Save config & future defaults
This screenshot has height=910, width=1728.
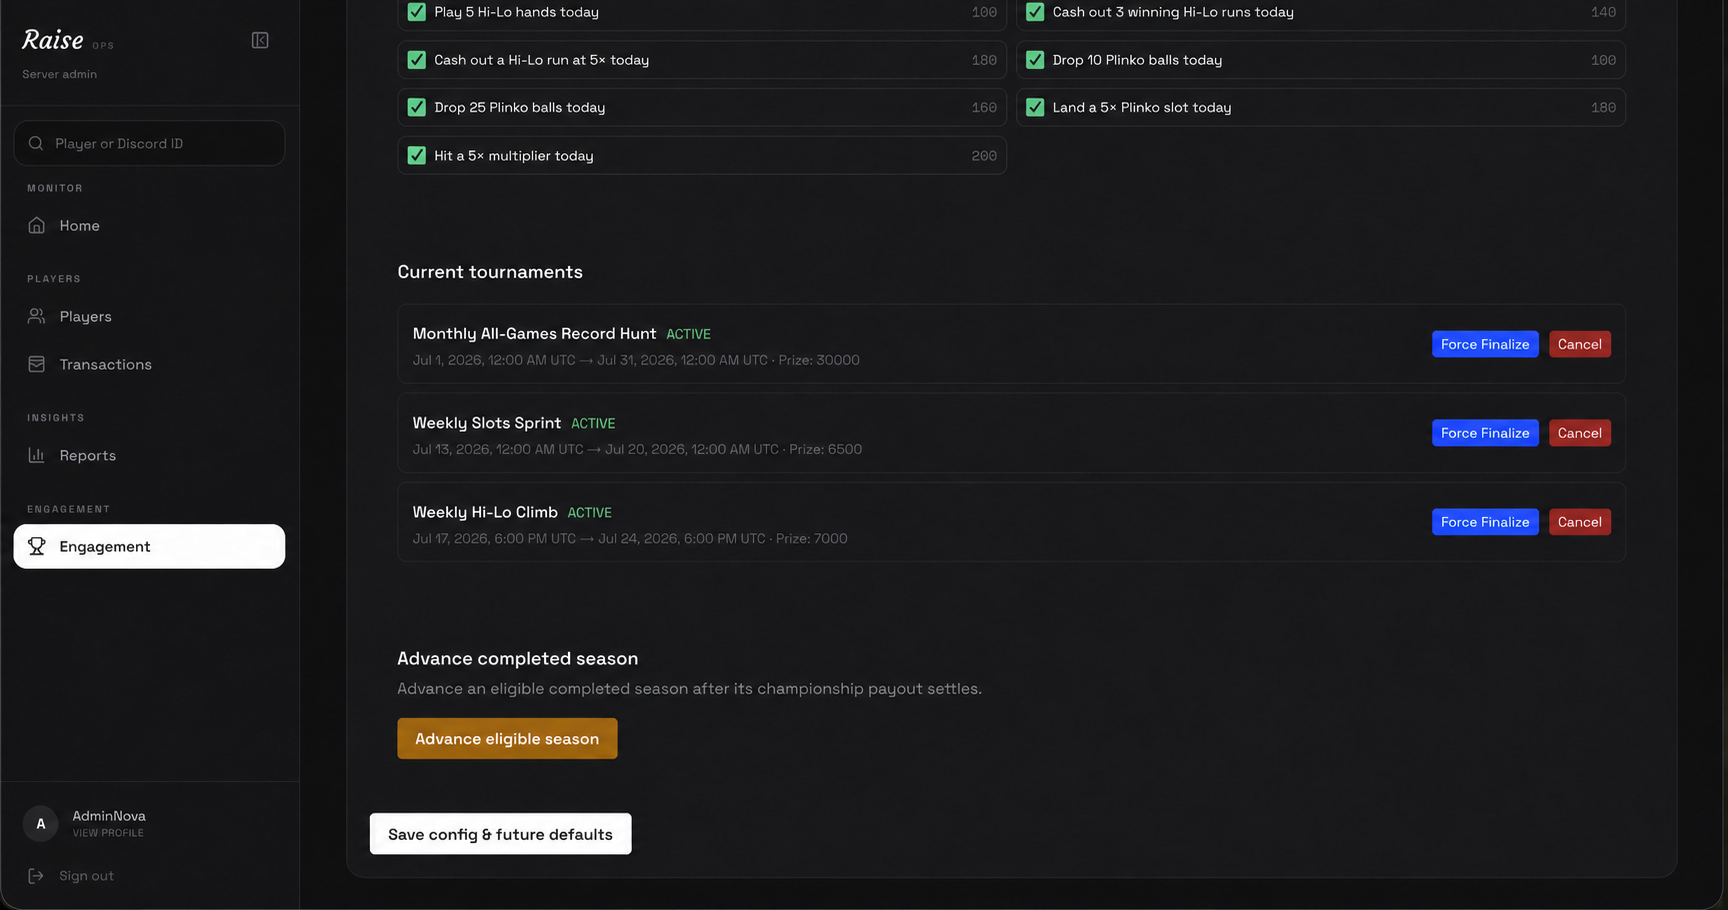click(500, 834)
